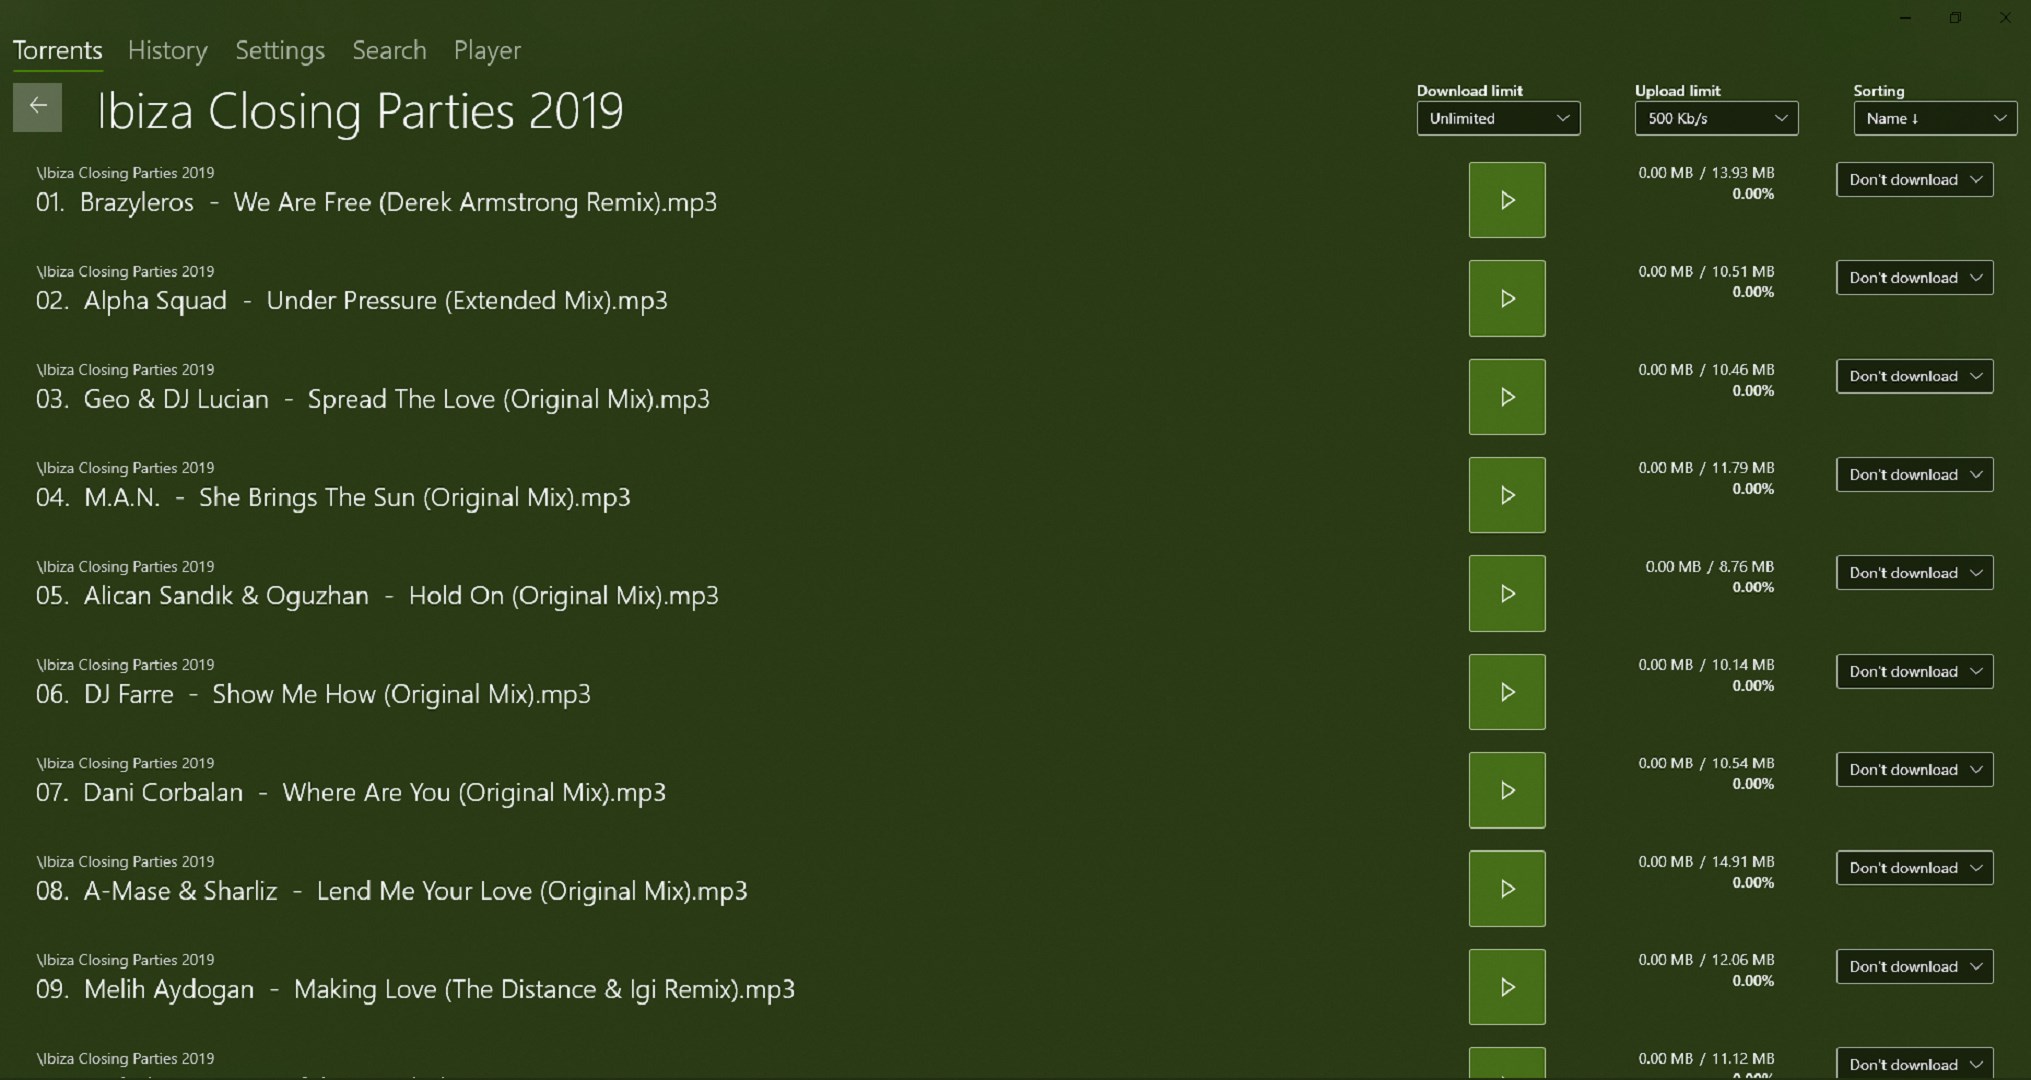Minimize the application window

(1905, 18)
